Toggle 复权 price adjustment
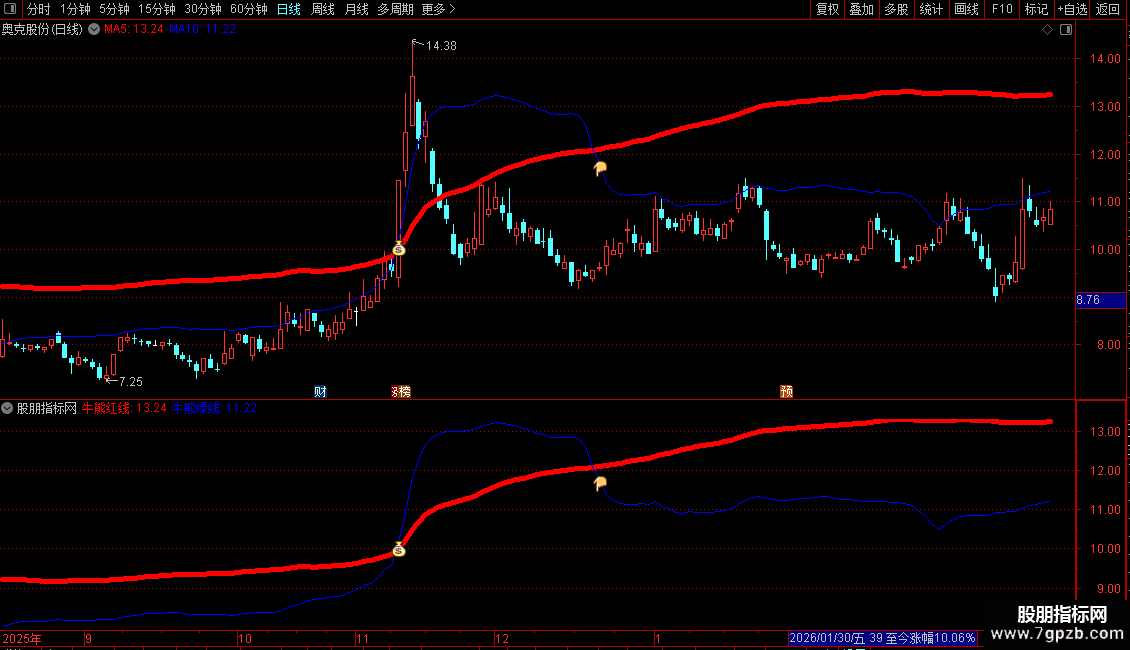Image resolution: width=1130 pixels, height=650 pixels. click(x=827, y=9)
